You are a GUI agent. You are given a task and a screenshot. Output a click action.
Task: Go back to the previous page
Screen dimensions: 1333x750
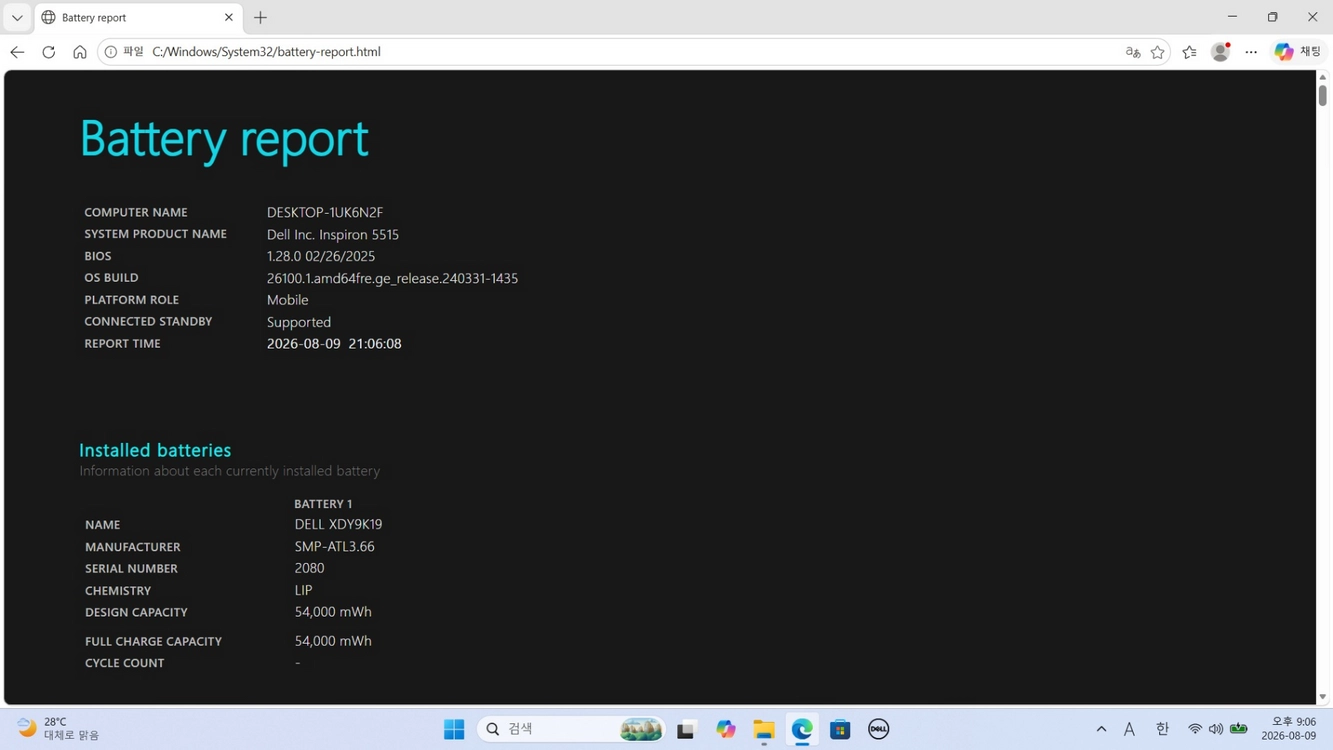point(17,52)
